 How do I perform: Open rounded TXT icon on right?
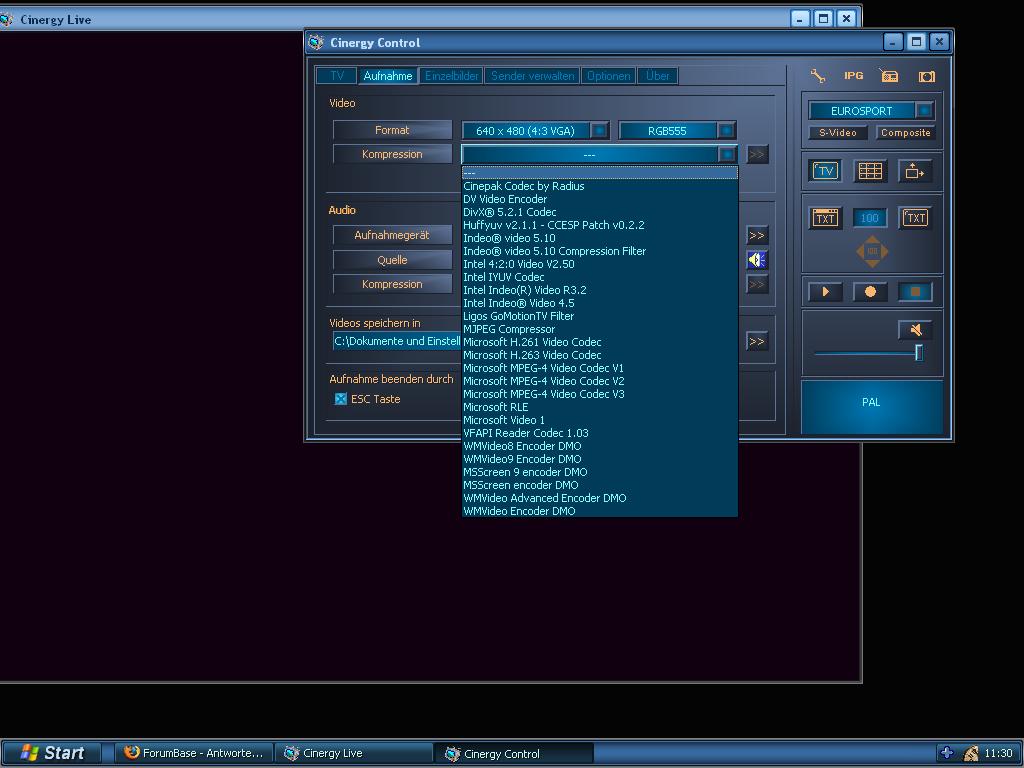coord(915,217)
